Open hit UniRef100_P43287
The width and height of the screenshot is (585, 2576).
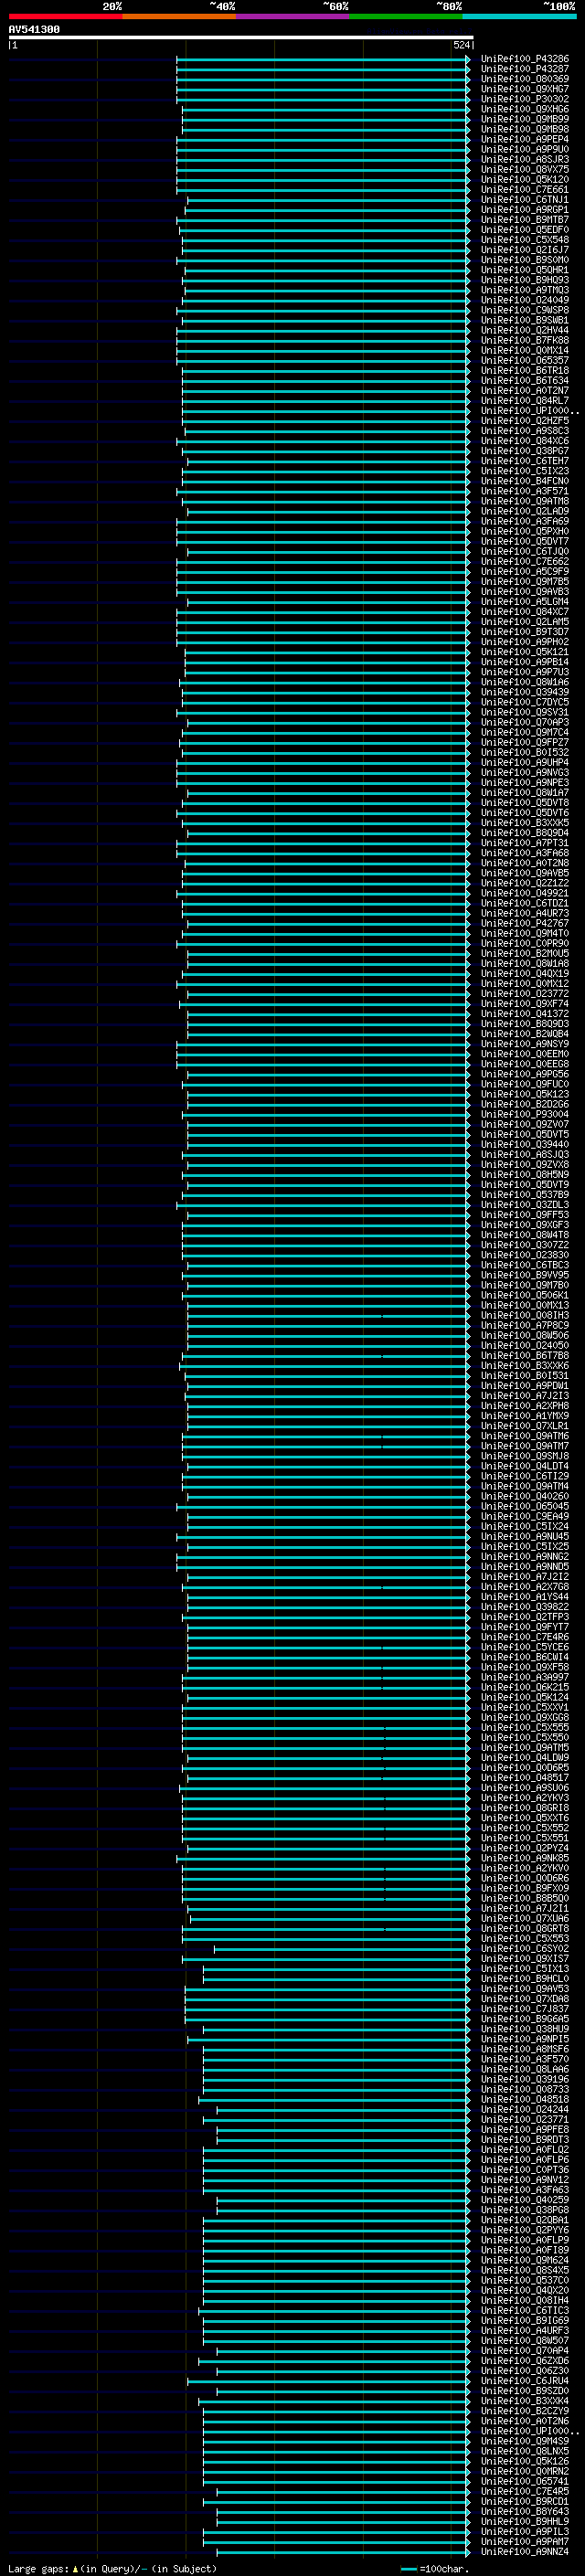click(524, 69)
